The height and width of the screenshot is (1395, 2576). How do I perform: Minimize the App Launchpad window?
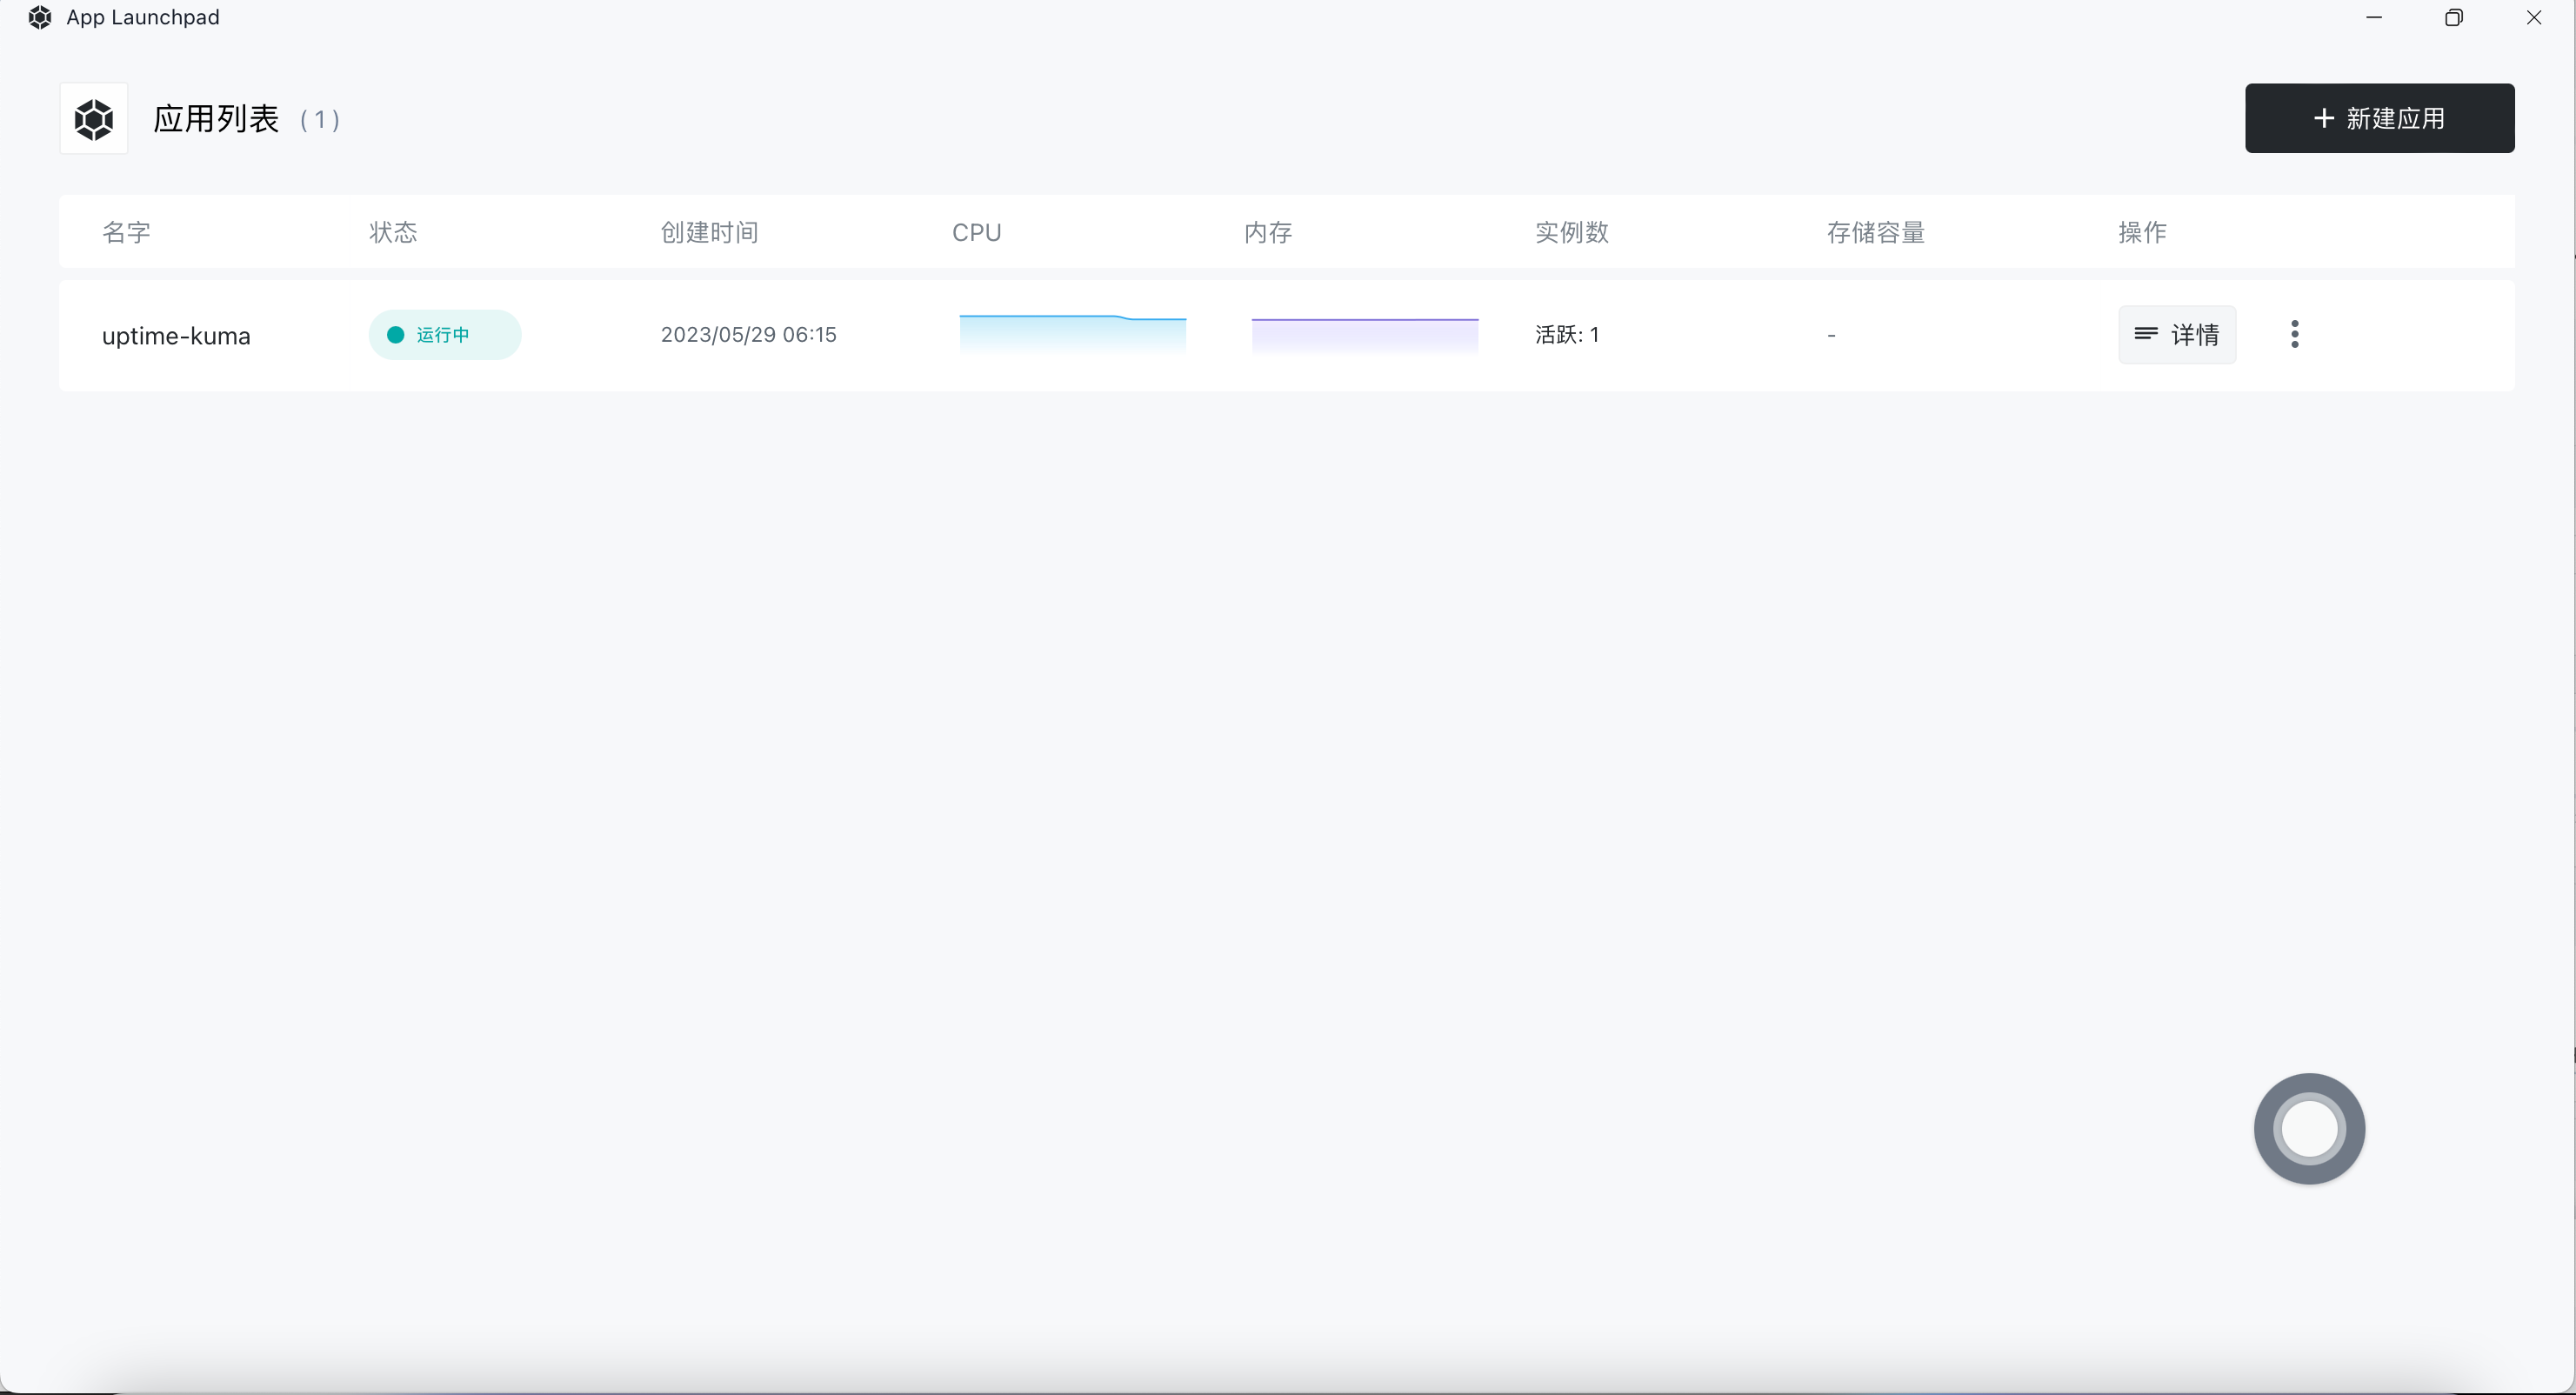tap(2374, 17)
